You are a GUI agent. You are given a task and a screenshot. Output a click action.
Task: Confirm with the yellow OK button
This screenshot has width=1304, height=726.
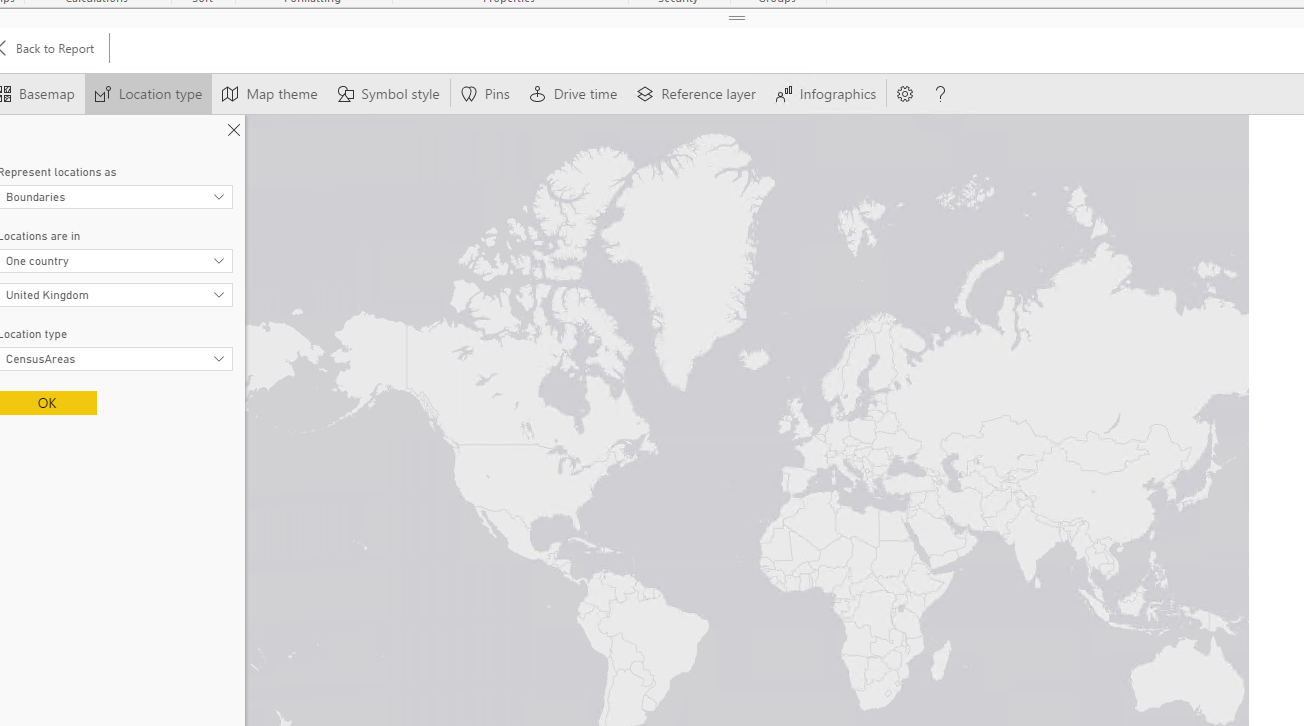point(47,403)
